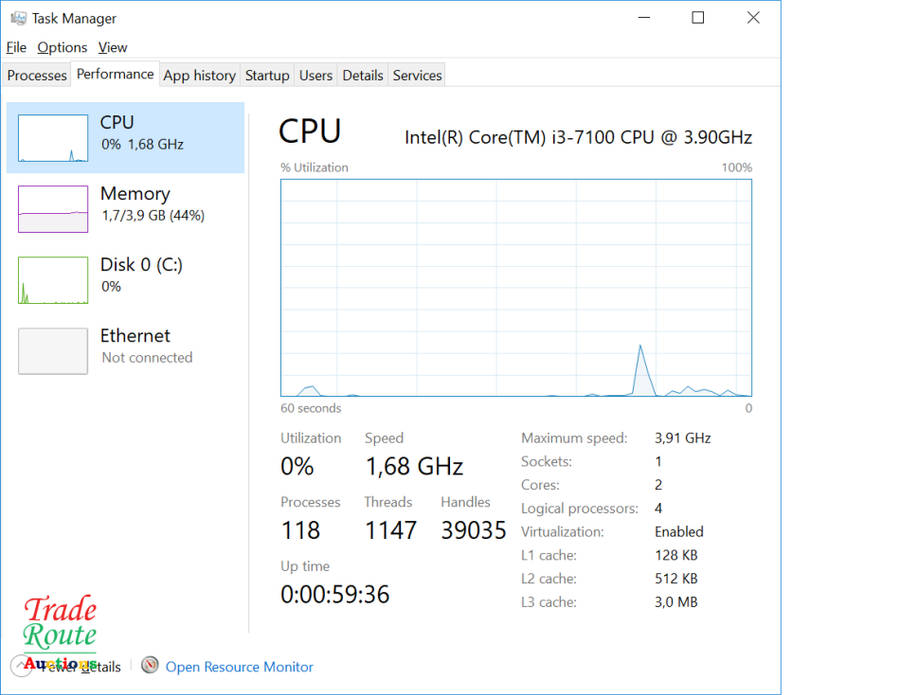Maximize the Task Manager window
900x695 pixels.
coord(698,18)
